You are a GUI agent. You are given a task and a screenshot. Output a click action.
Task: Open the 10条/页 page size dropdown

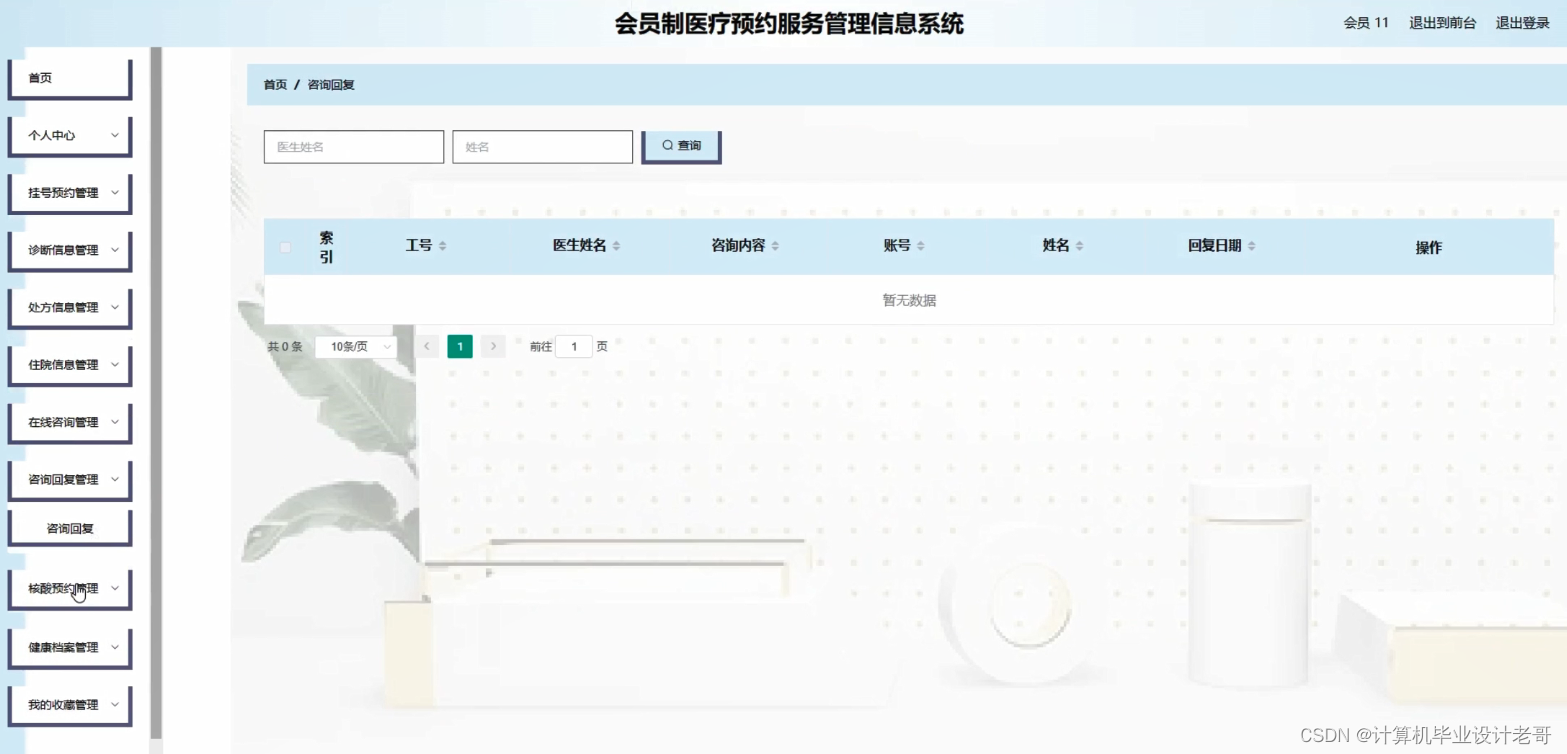[x=356, y=347]
